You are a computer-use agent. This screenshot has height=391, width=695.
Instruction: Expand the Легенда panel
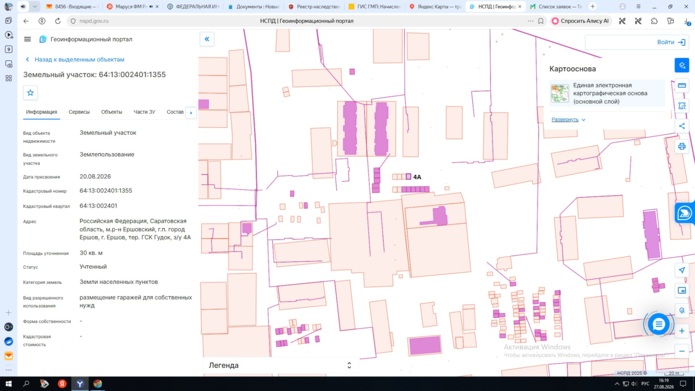(349, 365)
